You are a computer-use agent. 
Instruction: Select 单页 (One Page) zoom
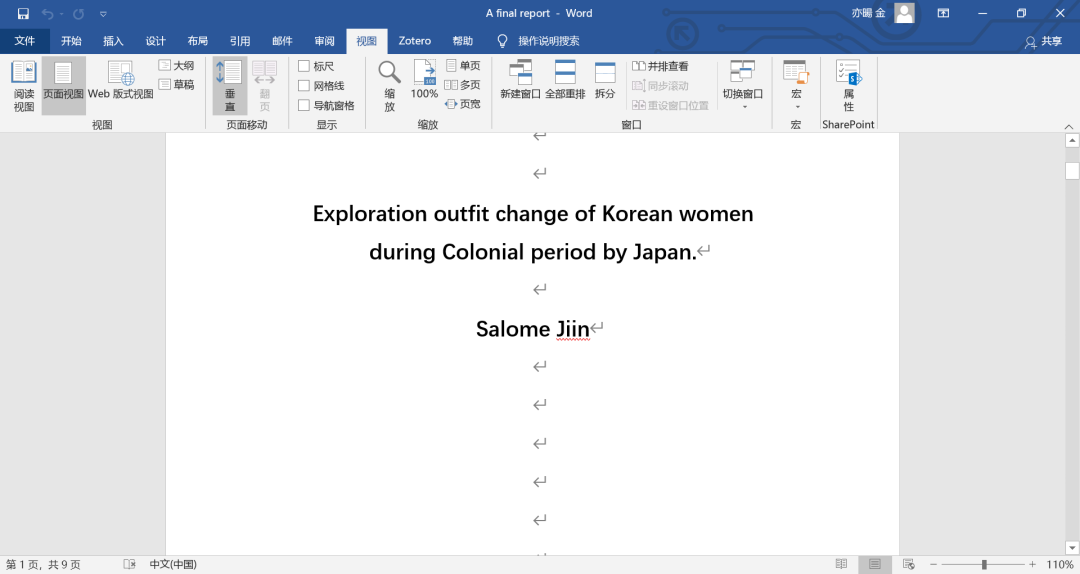[x=464, y=65]
